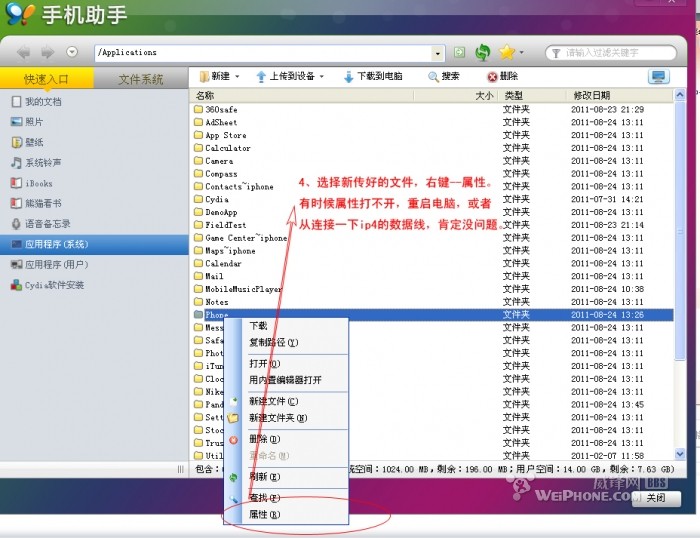Click the 新建 toolbar button
Image resolution: width=700 pixels, height=538 pixels.
point(215,76)
